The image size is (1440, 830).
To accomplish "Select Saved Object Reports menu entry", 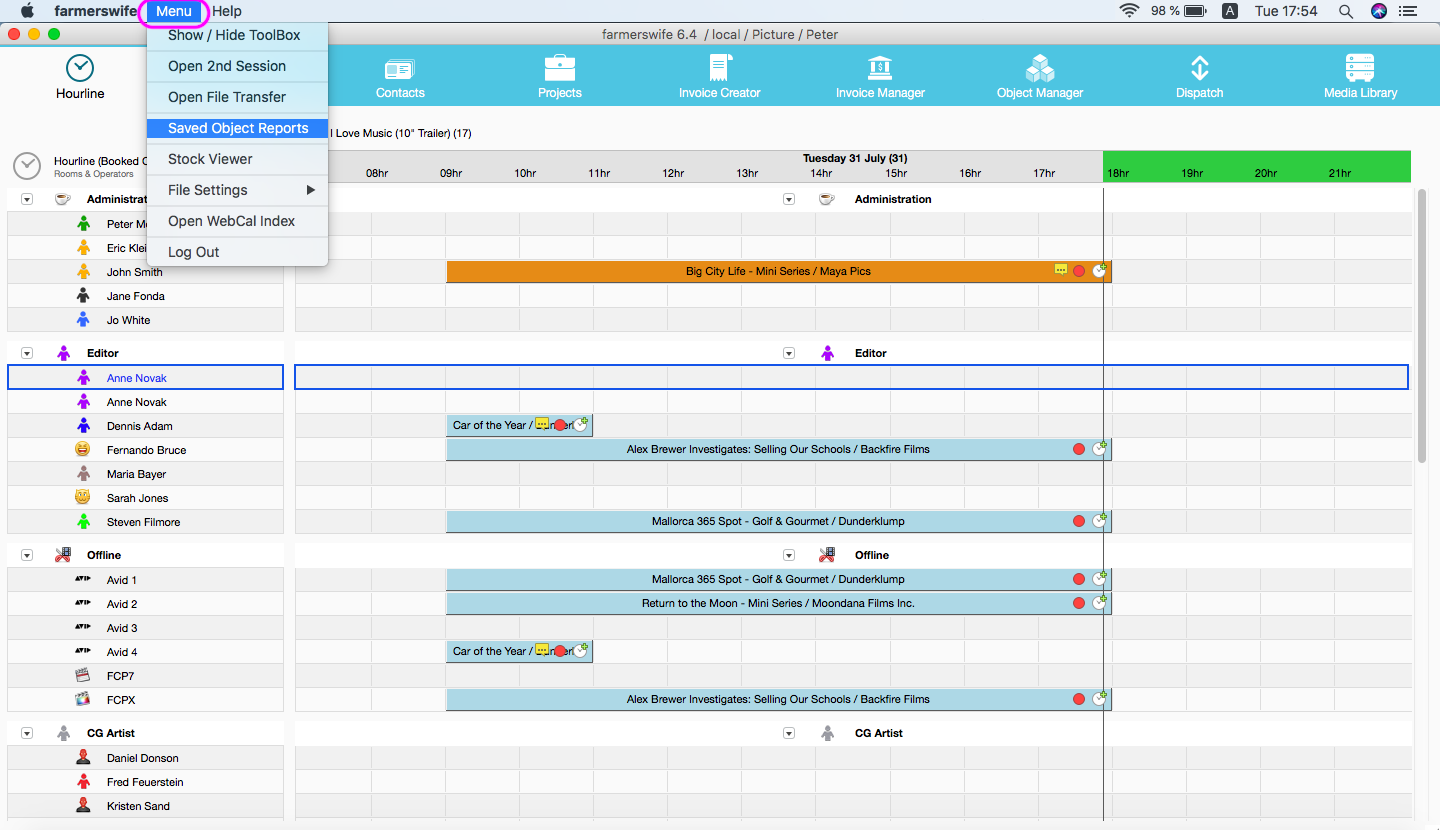I will click(237, 128).
